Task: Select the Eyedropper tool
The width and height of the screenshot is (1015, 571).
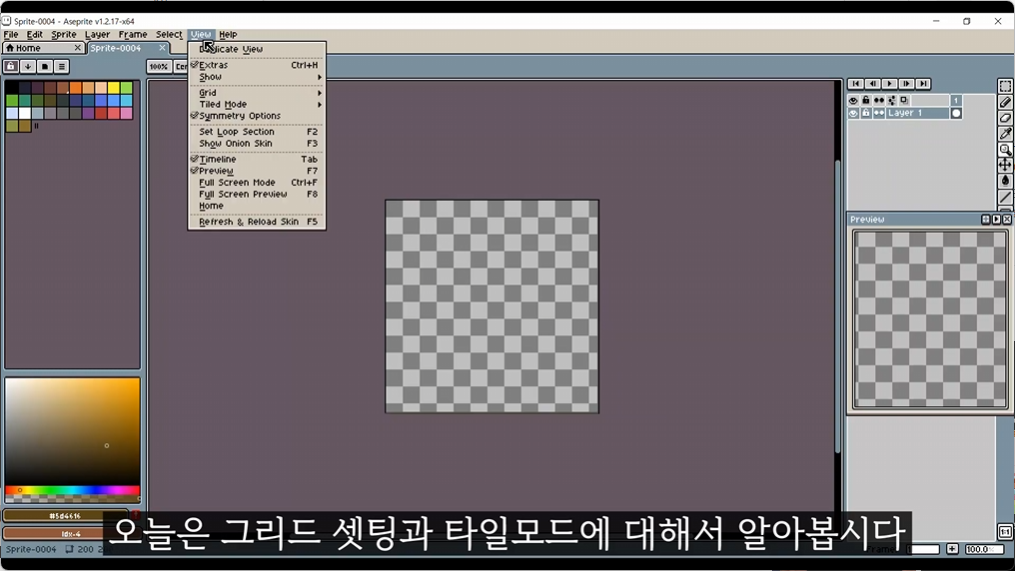Action: [1005, 133]
